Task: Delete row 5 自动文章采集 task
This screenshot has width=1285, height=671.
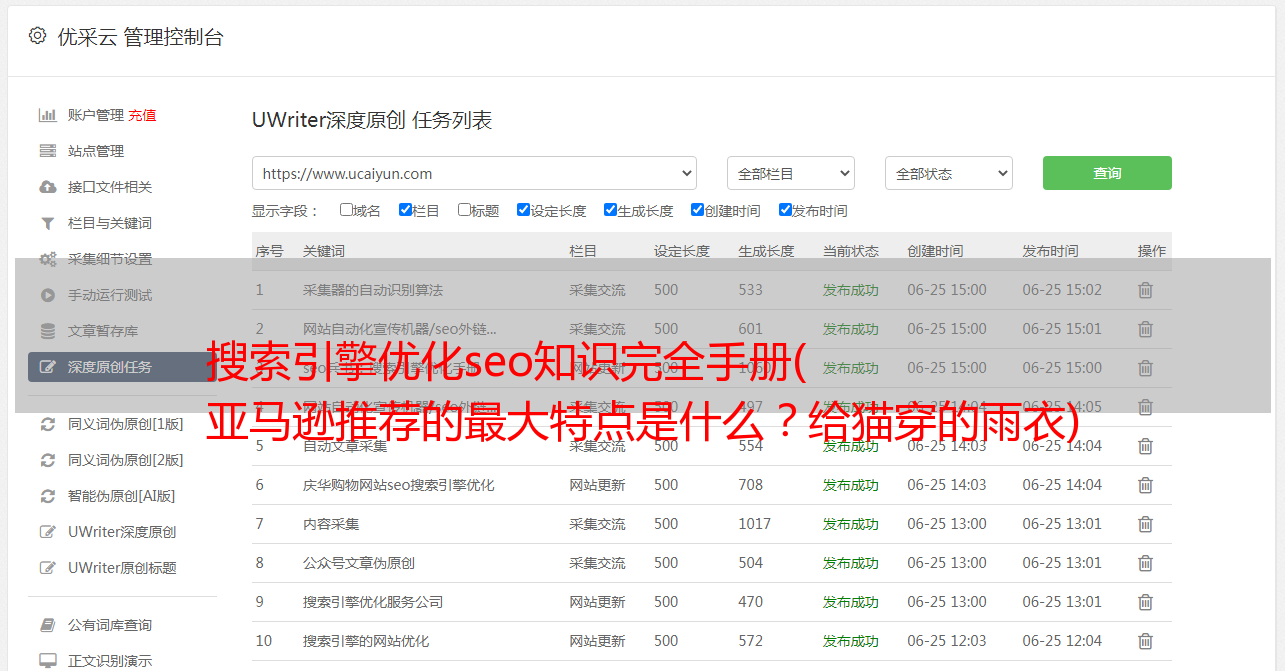Action: coord(1146,446)
